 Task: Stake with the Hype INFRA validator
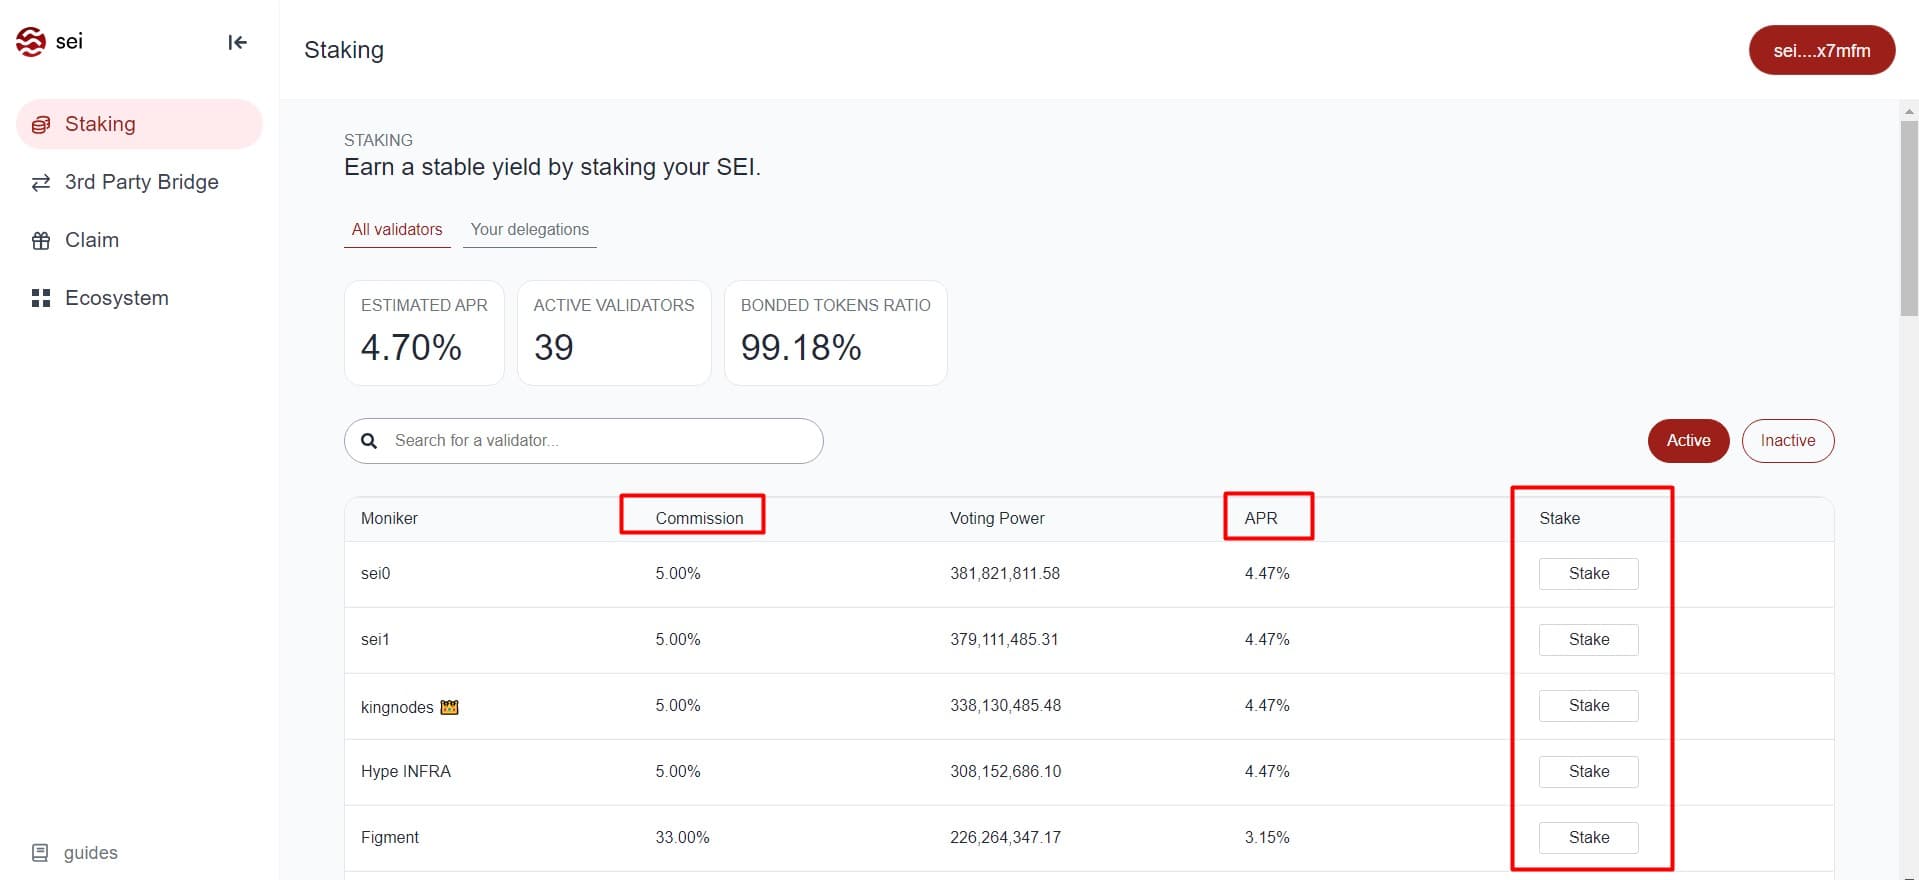(x=1589, y=772)
